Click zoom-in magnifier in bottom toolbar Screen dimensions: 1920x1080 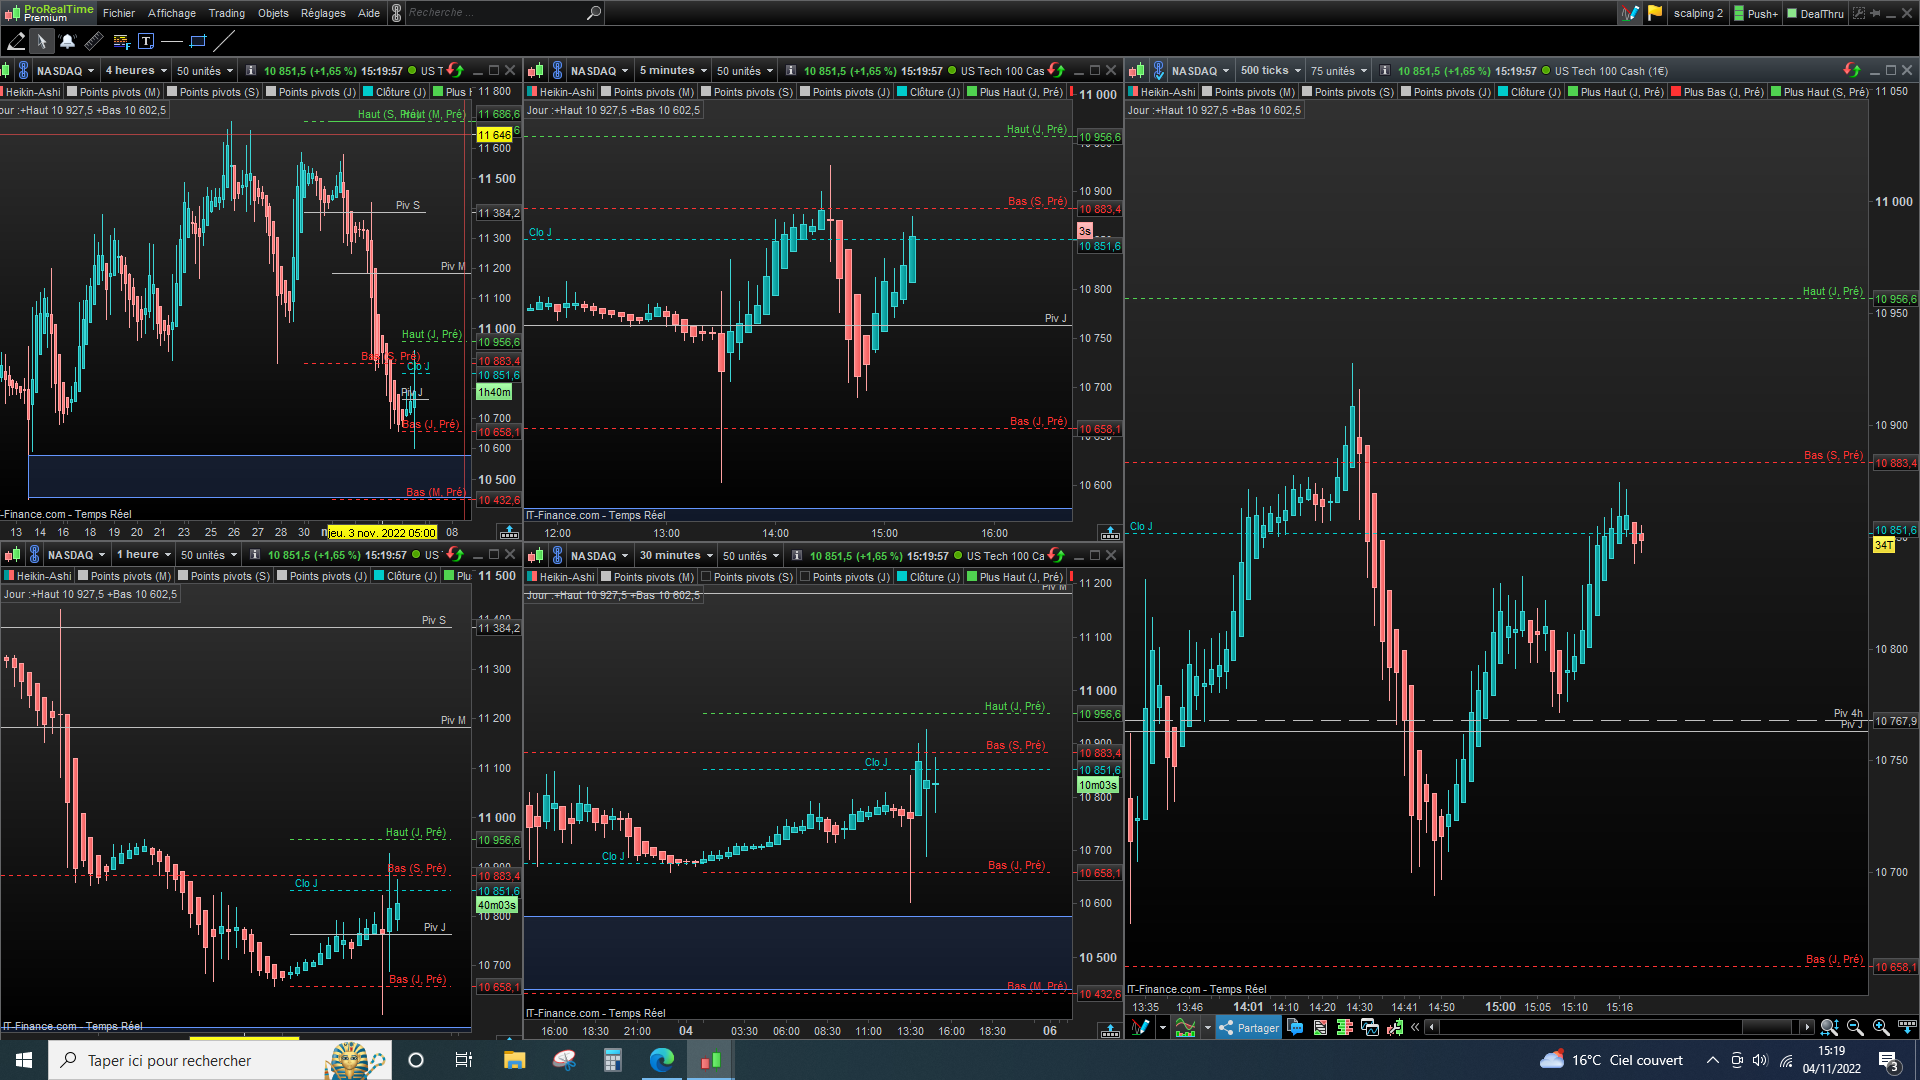1880,1027
